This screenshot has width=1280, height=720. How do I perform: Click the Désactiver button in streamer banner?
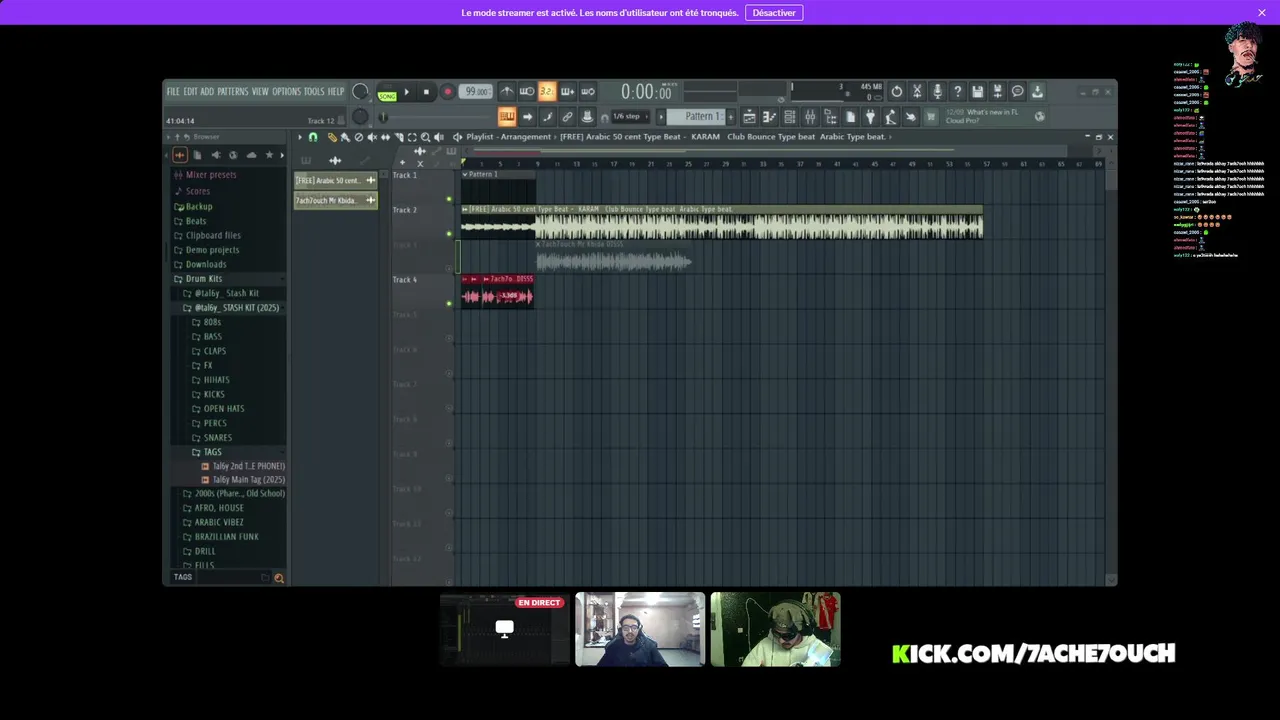tap(774, 13)
